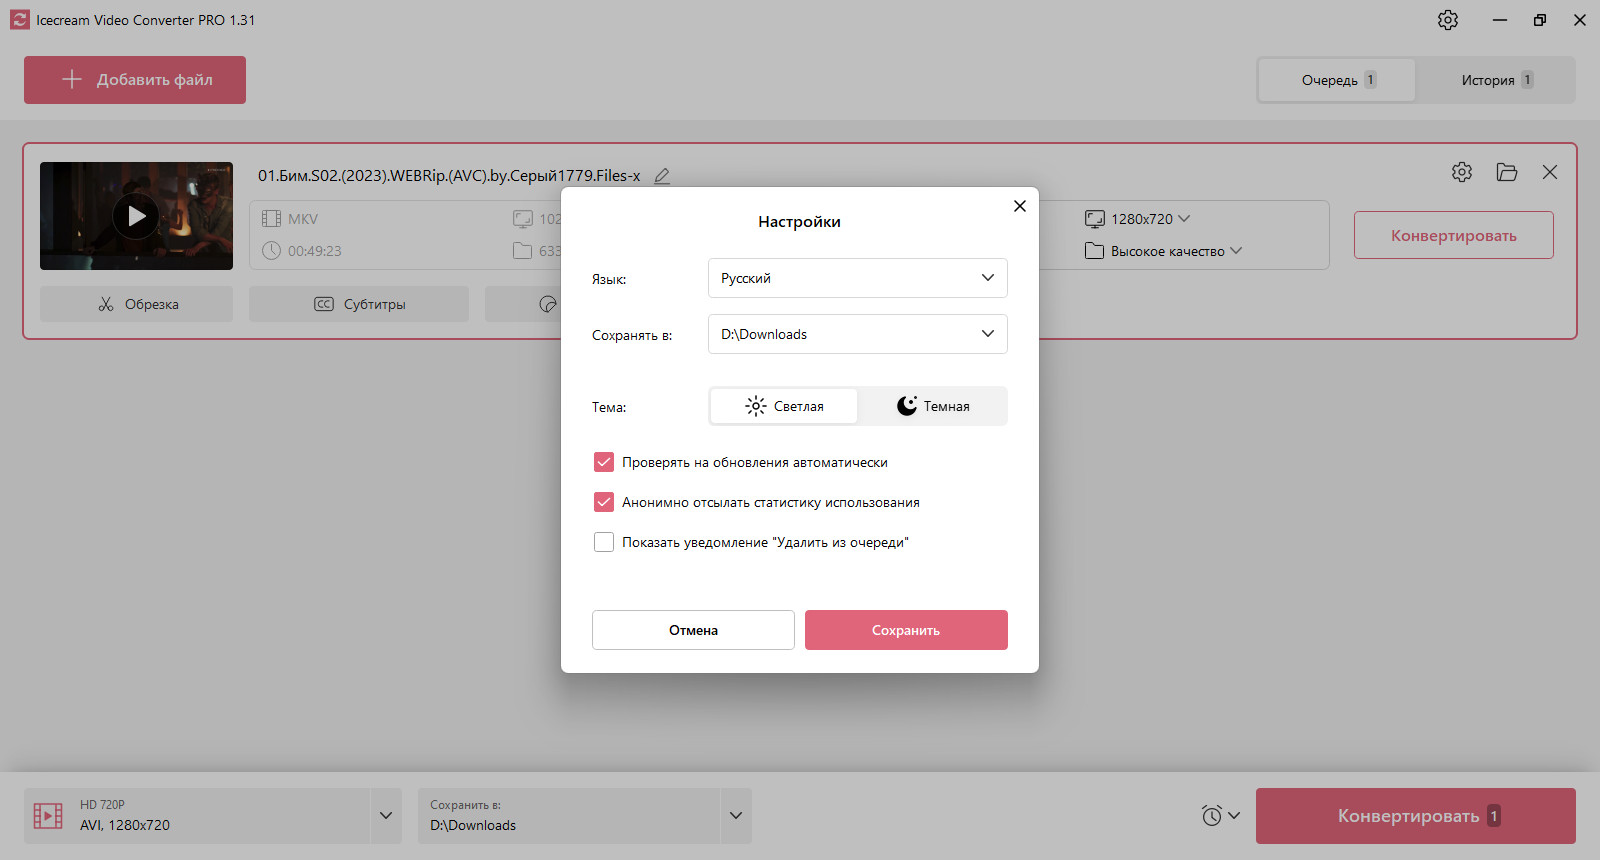The height and width of the screenshot is (860, 1600).
Task: Close Настройки dialog with X
Action: (x=1020, y=206)
